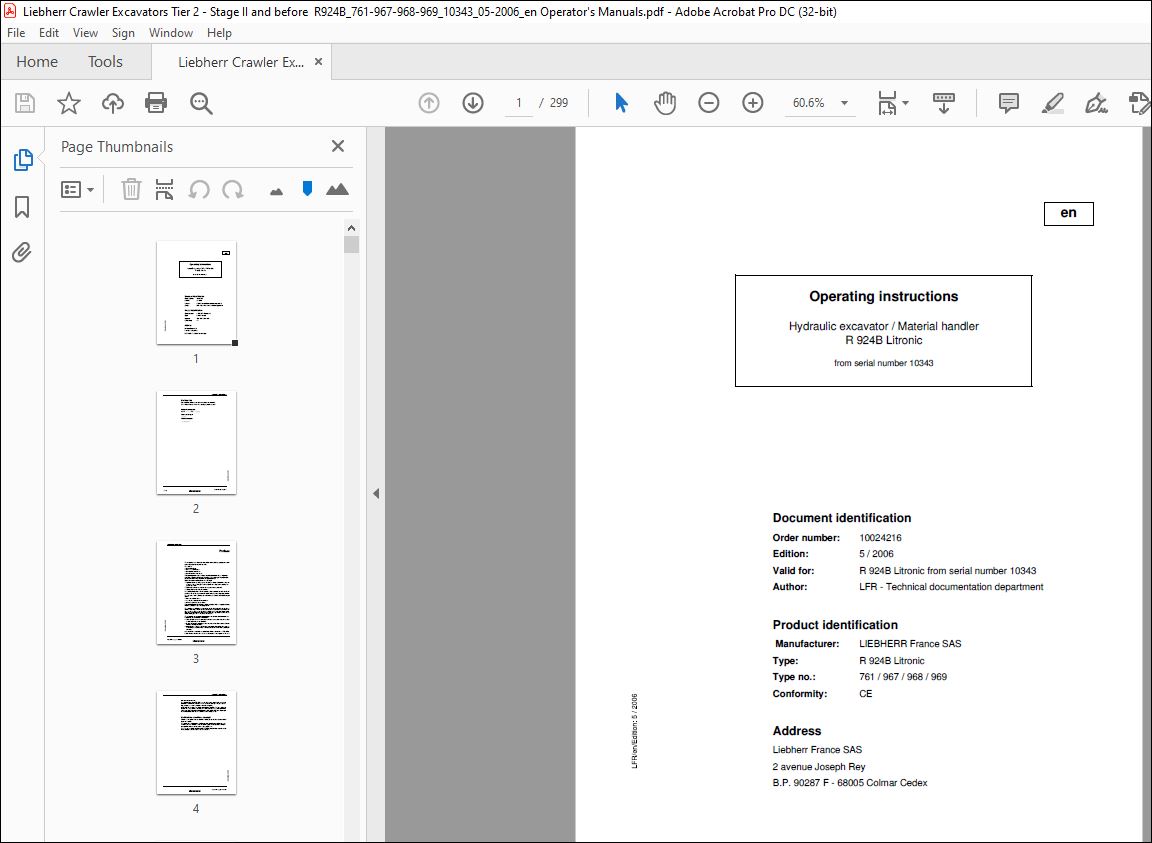Select page 2 thumbnail
This screenshot has width=1152, height=843.
tap(196, 442)
